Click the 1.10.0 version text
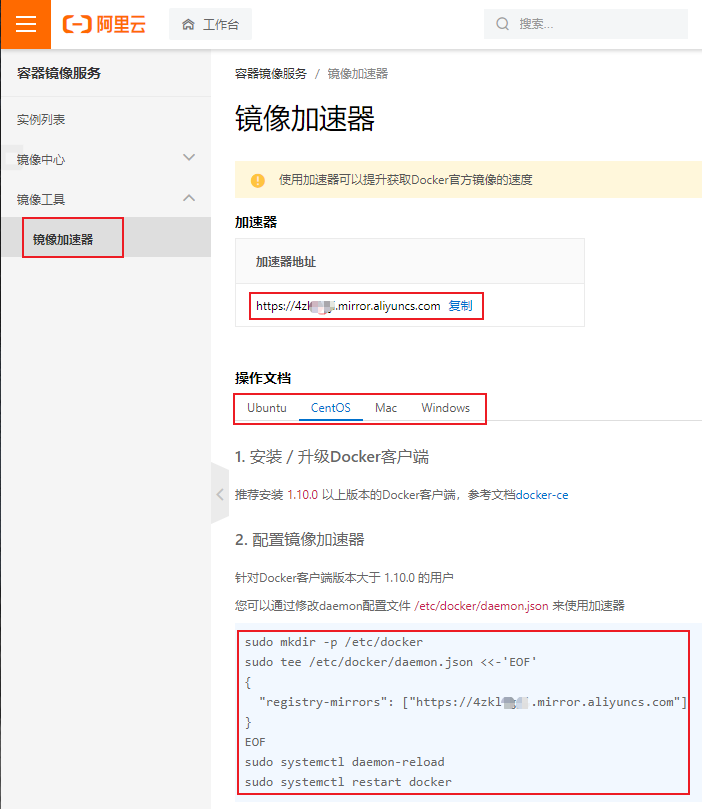 [302, 495]
